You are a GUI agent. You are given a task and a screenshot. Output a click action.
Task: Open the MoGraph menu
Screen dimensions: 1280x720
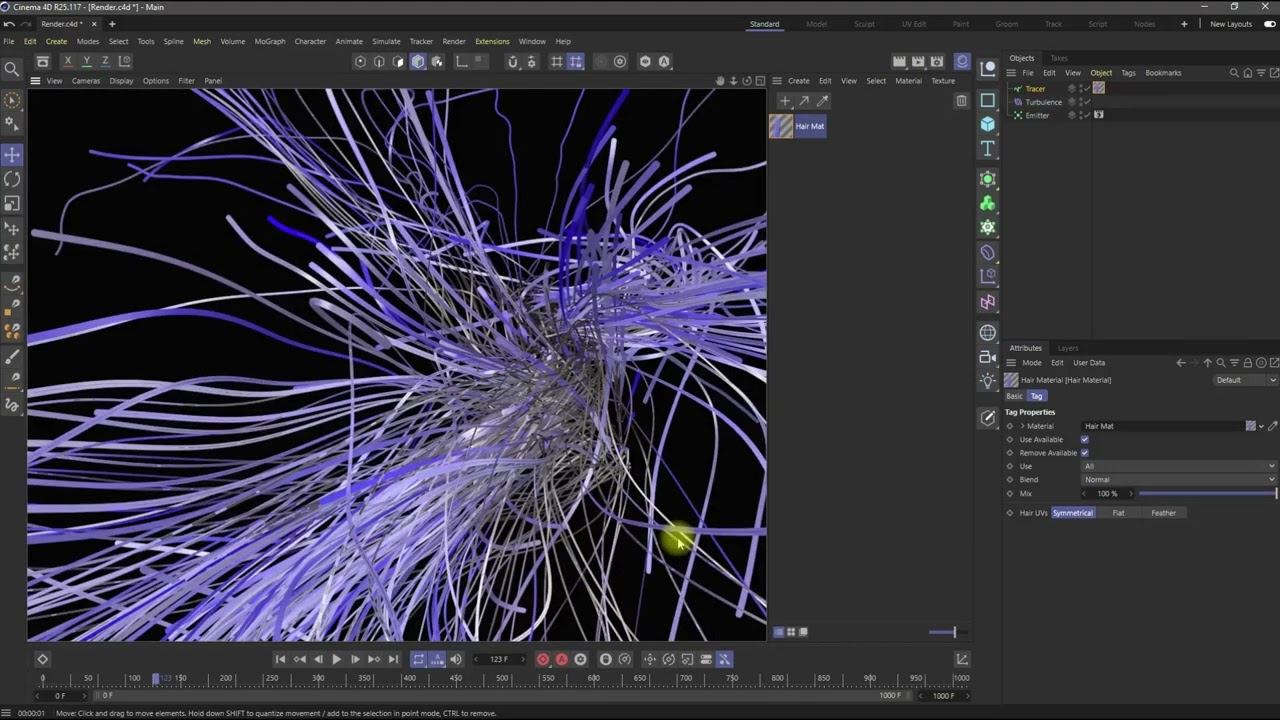coord(270,42)
